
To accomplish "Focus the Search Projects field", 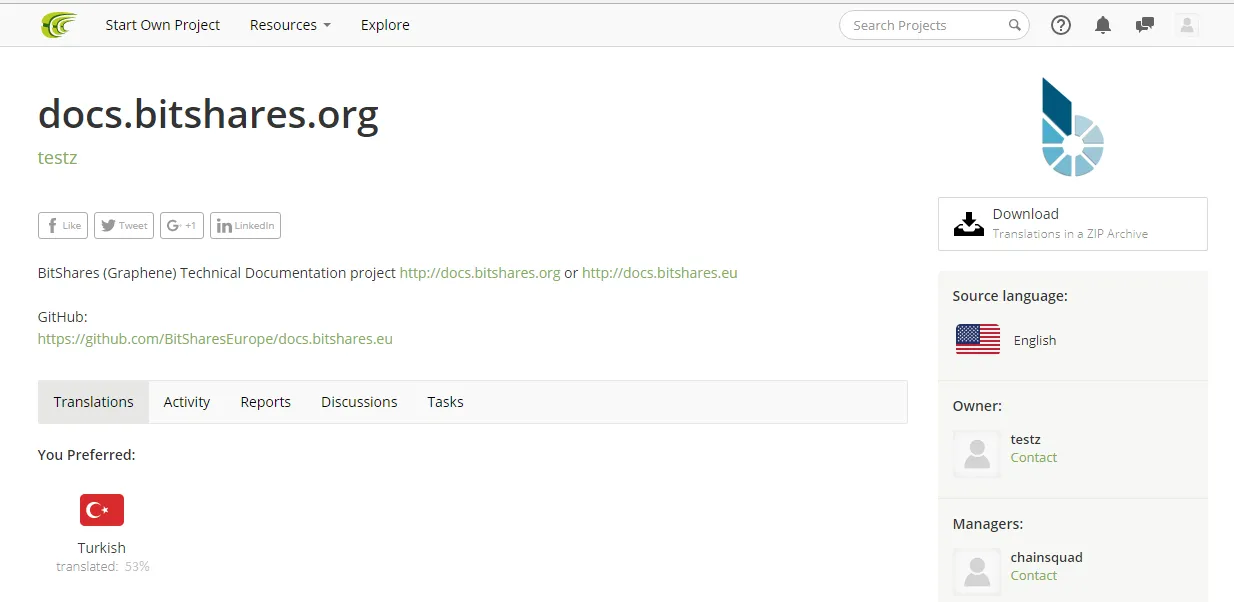I will coord(934,25).
